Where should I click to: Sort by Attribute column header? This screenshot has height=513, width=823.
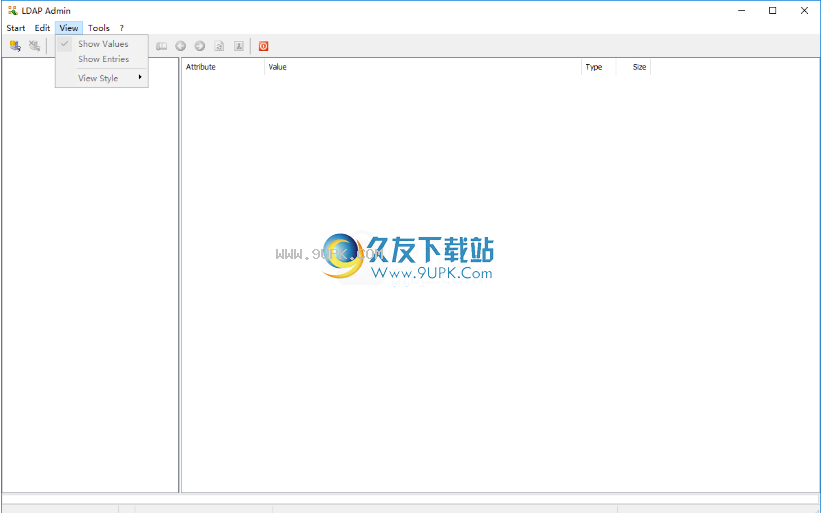click(x=223, y=67)
